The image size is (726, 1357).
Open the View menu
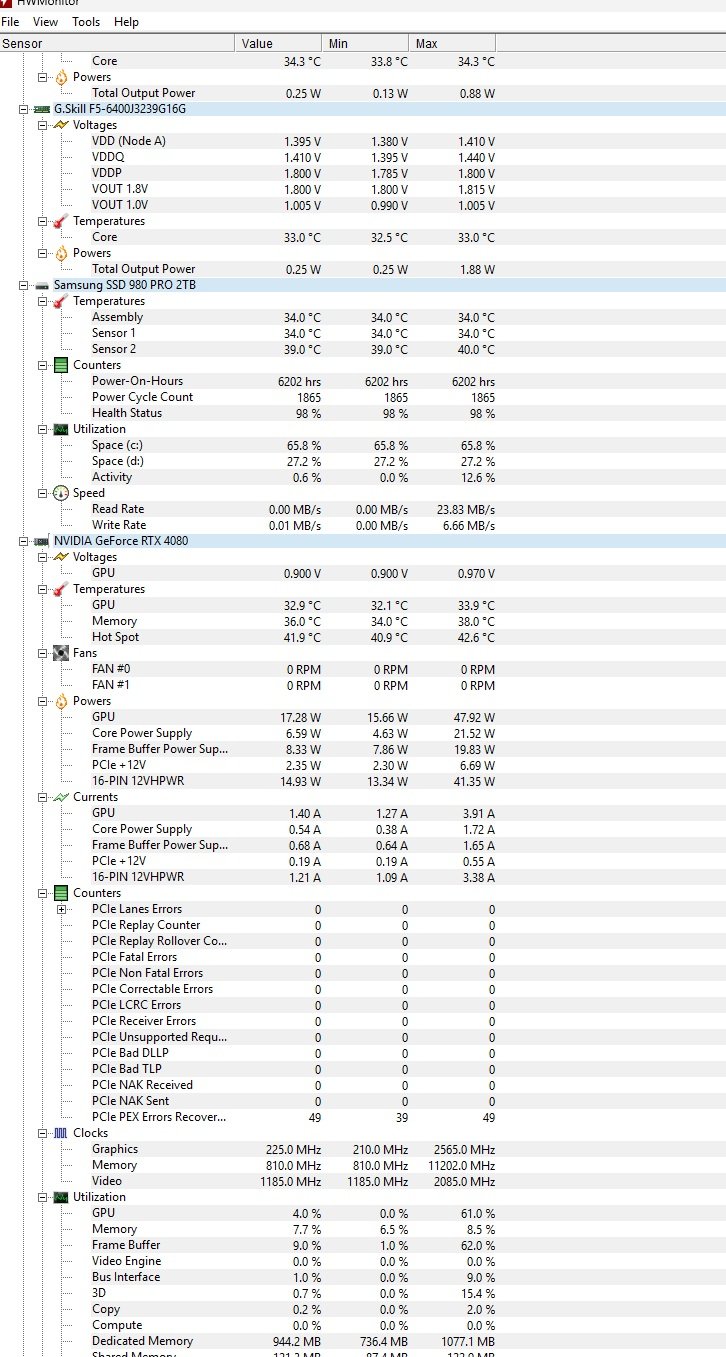(45, 21)
